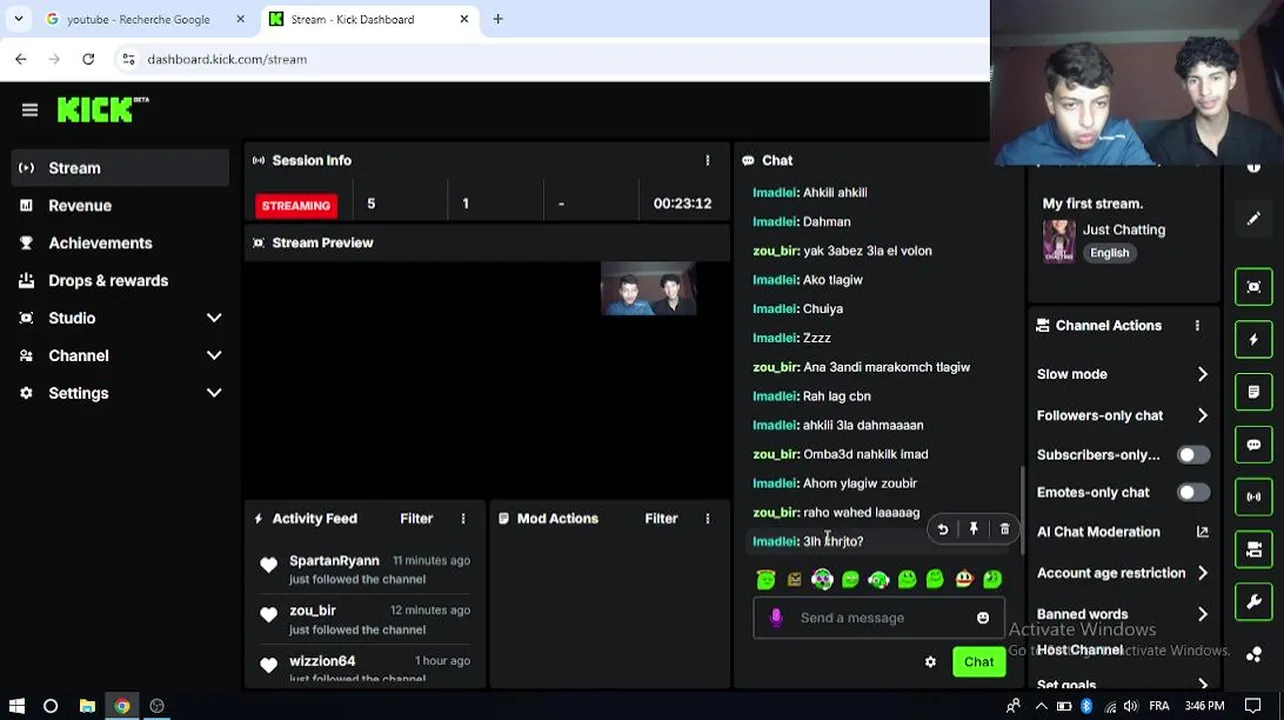Click the Kick logo
Viewport: 1284px width, 720px height.
pyautogui.click(x=102, y=109)
